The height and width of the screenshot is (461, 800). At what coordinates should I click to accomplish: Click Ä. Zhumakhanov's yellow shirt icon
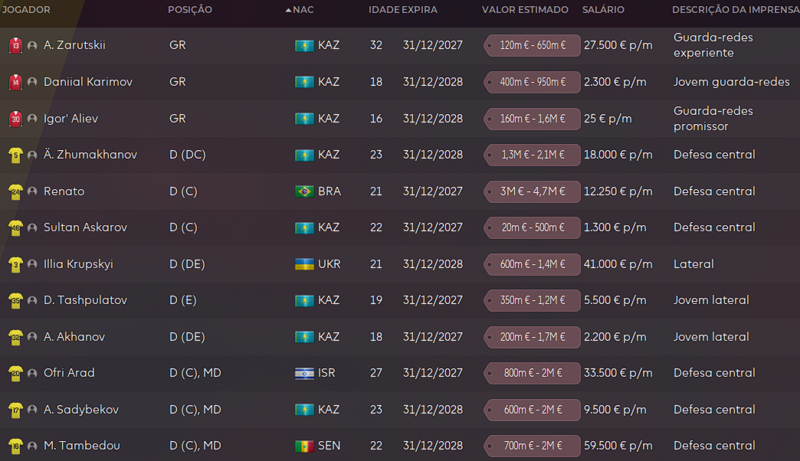coord(15,155)
